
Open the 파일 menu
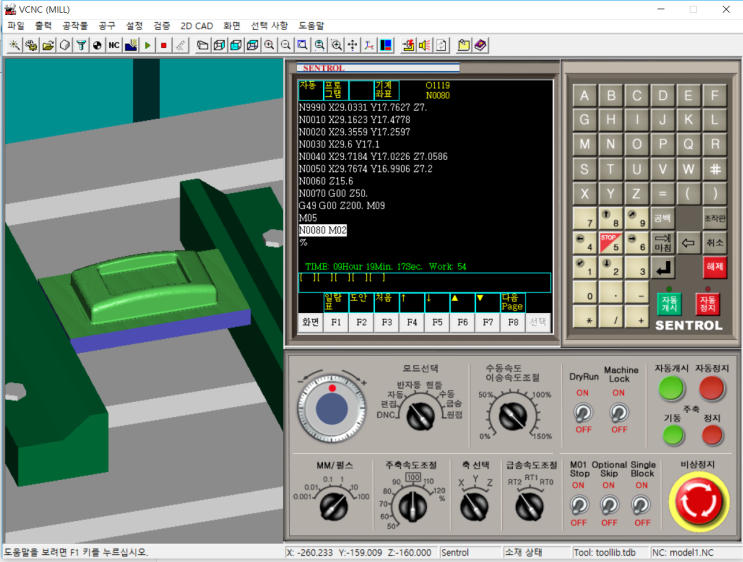point(16,25)
